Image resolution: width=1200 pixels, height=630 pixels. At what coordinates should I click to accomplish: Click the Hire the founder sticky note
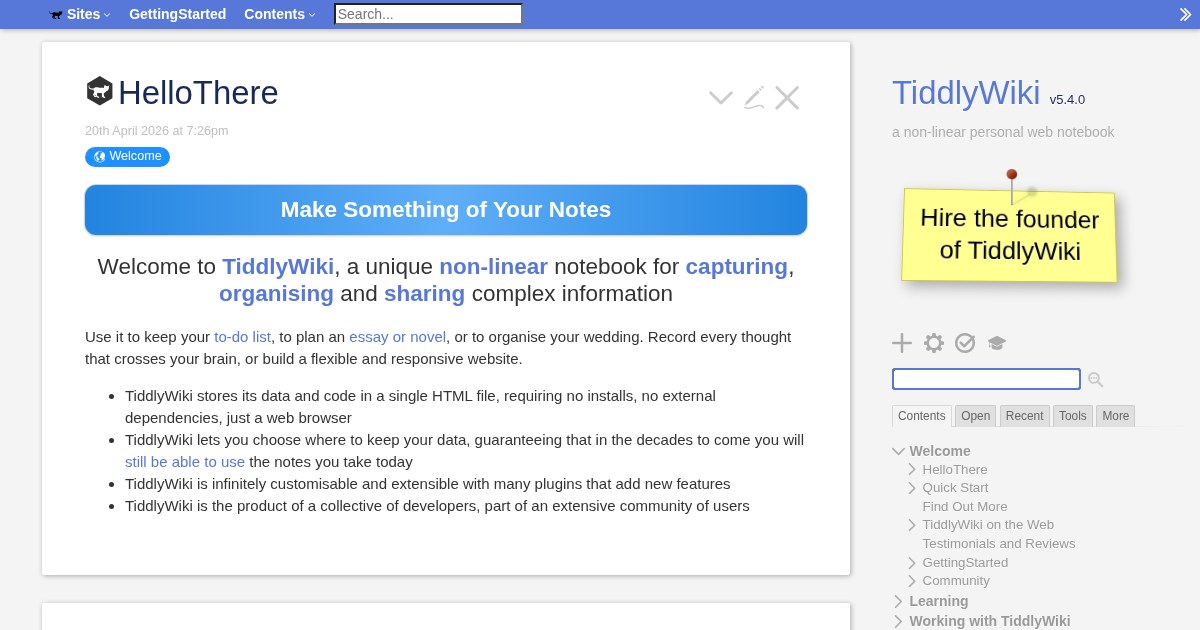1009,235
